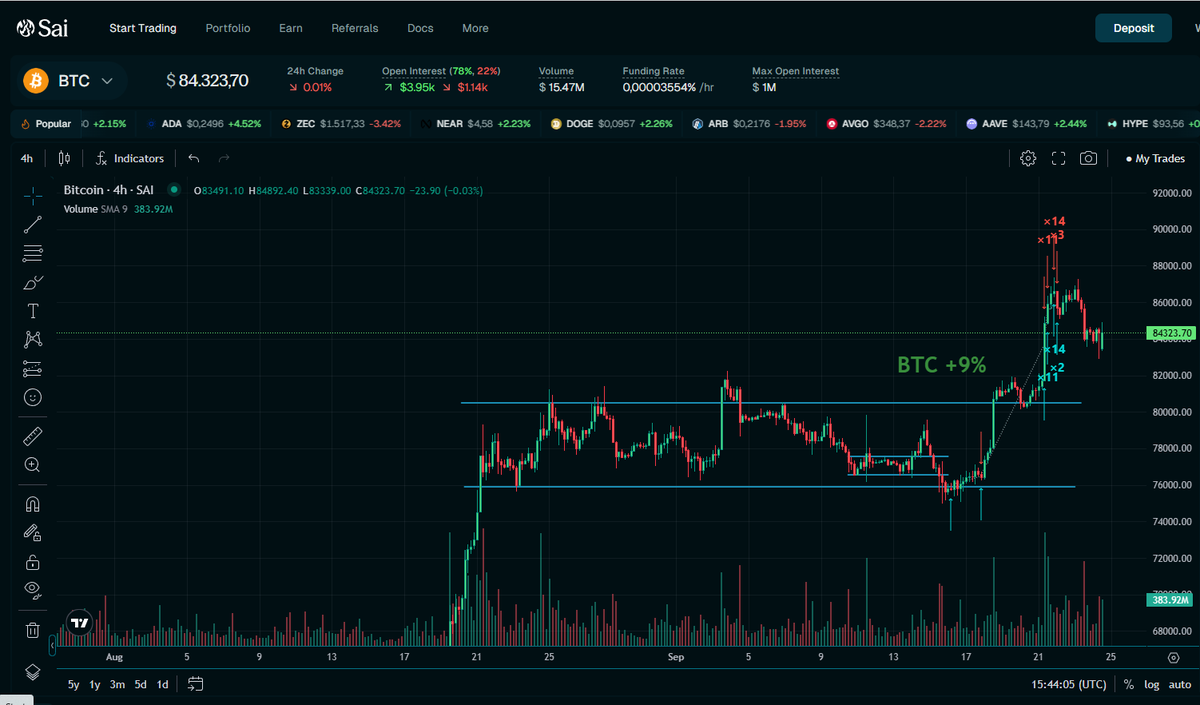Select the AVGO ticker entry
Viewport: 1200px width, 705px height.
click(x=886, y=124)
